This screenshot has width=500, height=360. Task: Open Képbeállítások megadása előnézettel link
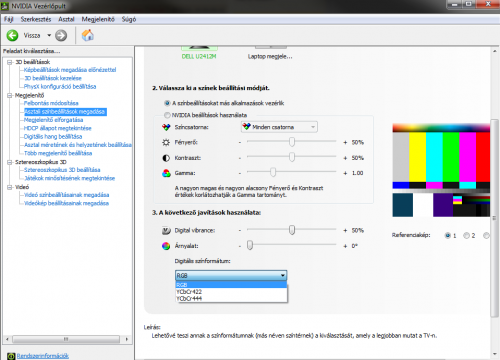pos(70,70)
